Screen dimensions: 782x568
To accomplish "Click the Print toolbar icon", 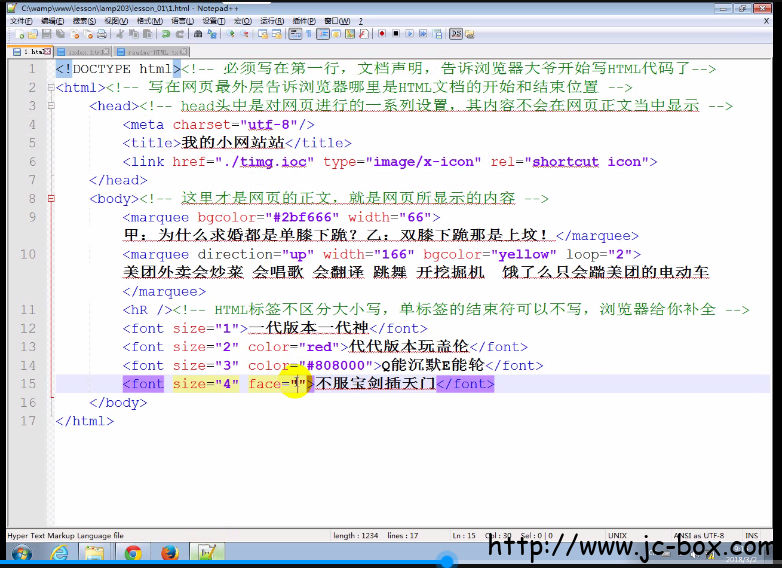I will pyautogui.click(x=102, y=33).
